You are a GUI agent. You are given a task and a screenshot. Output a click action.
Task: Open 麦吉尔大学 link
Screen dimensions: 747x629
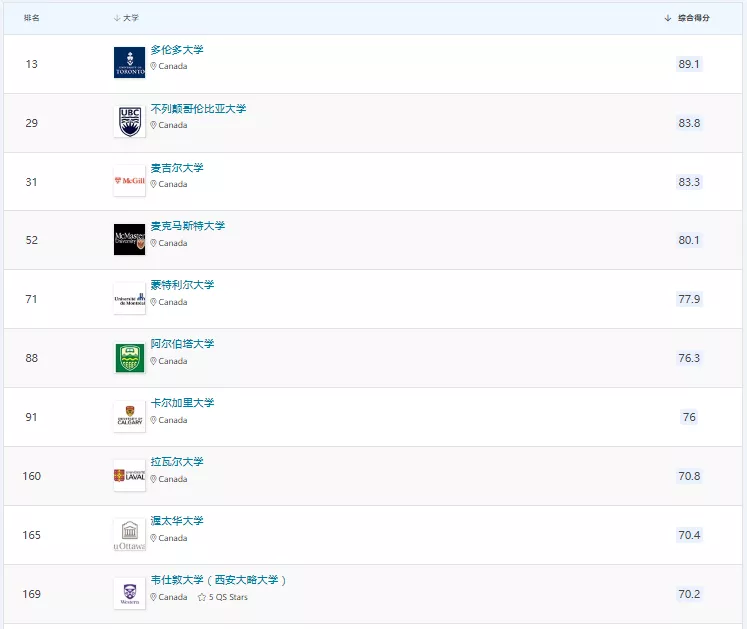177,168
